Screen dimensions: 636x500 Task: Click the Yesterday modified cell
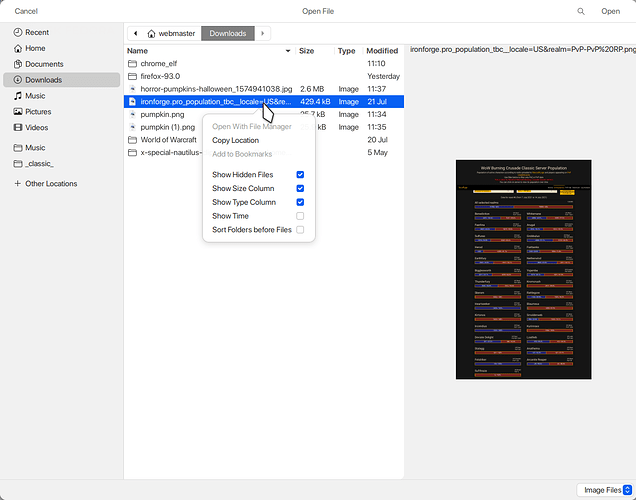click(x=383, y=76)
